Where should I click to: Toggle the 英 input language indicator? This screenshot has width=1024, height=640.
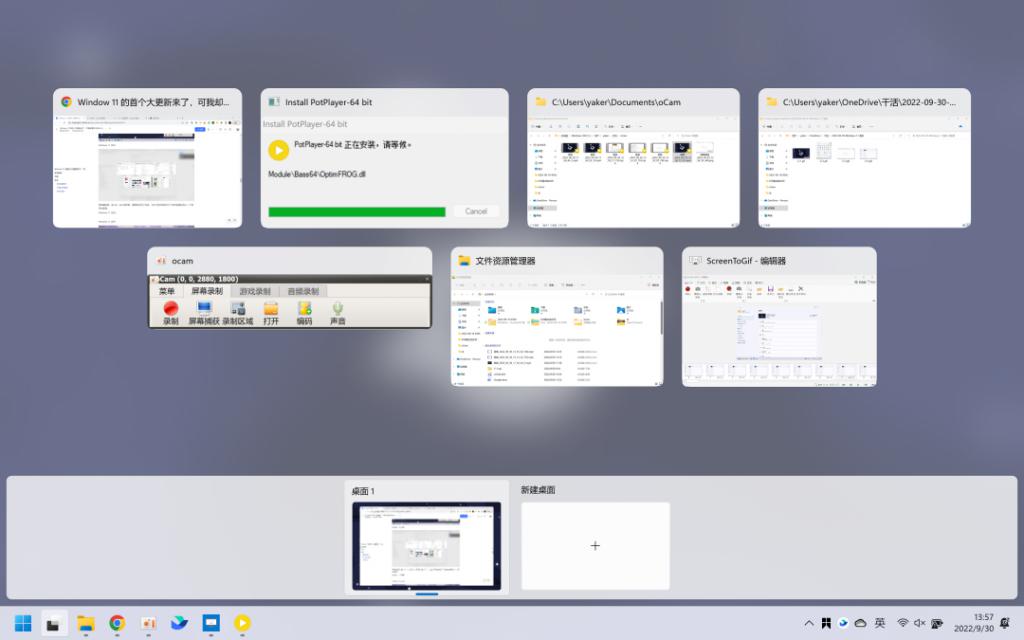[881, 622]
